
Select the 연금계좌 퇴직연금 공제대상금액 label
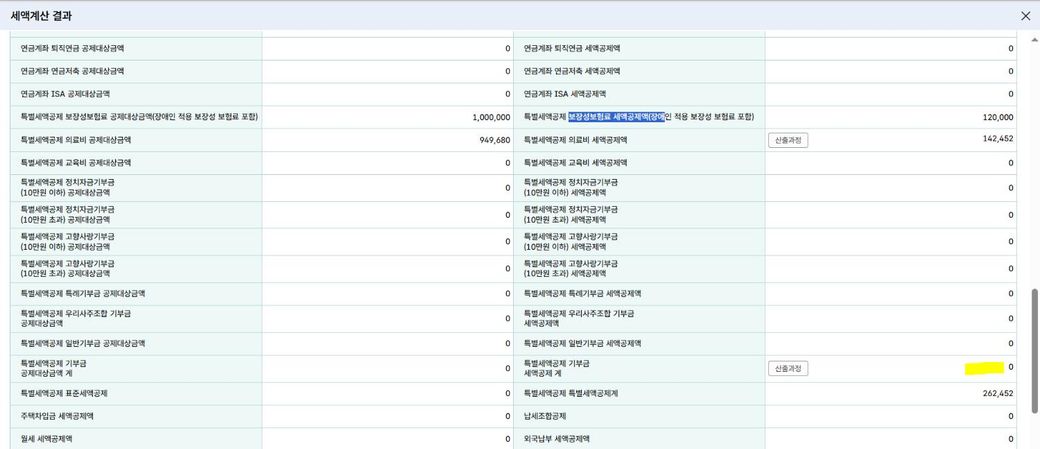pos(79,48)
